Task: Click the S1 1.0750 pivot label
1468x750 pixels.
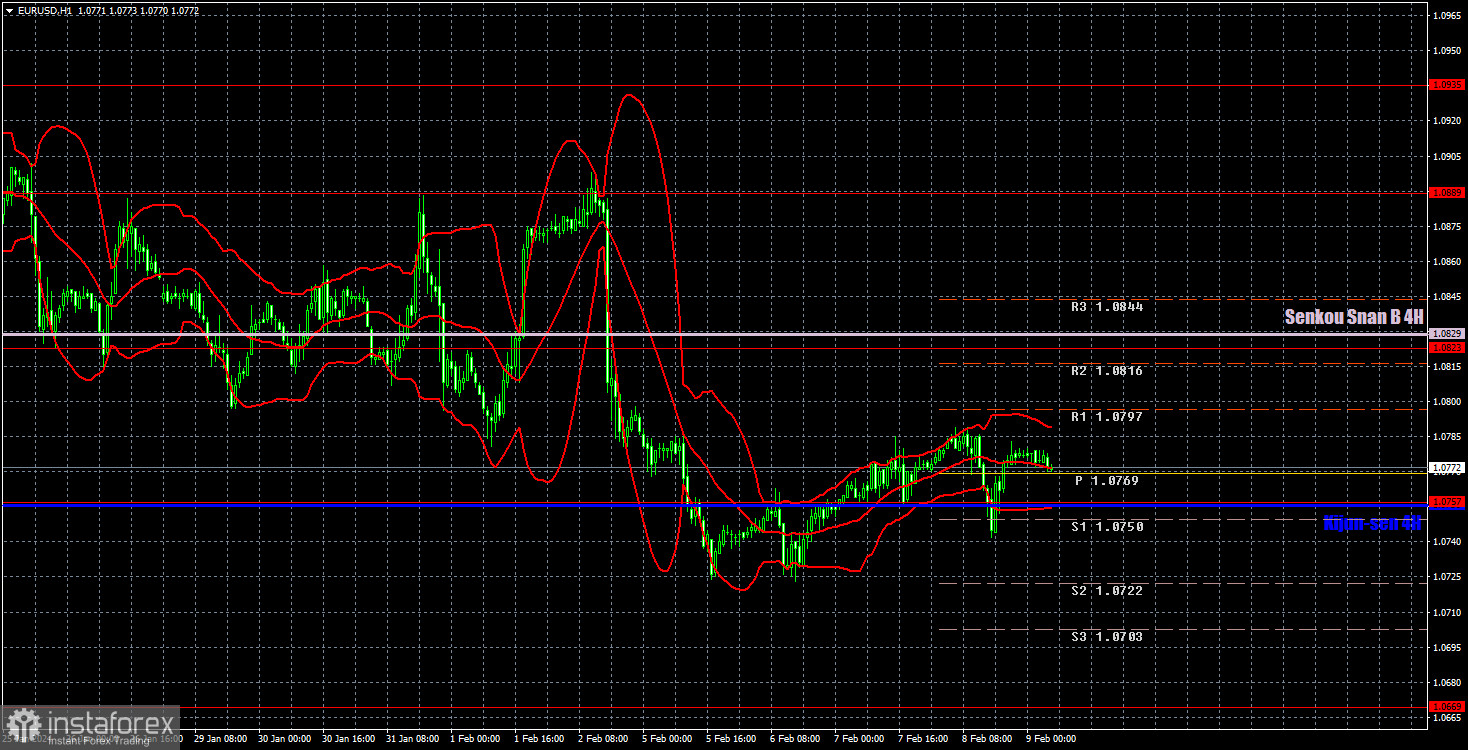Action: click(x=1107, y=527)
